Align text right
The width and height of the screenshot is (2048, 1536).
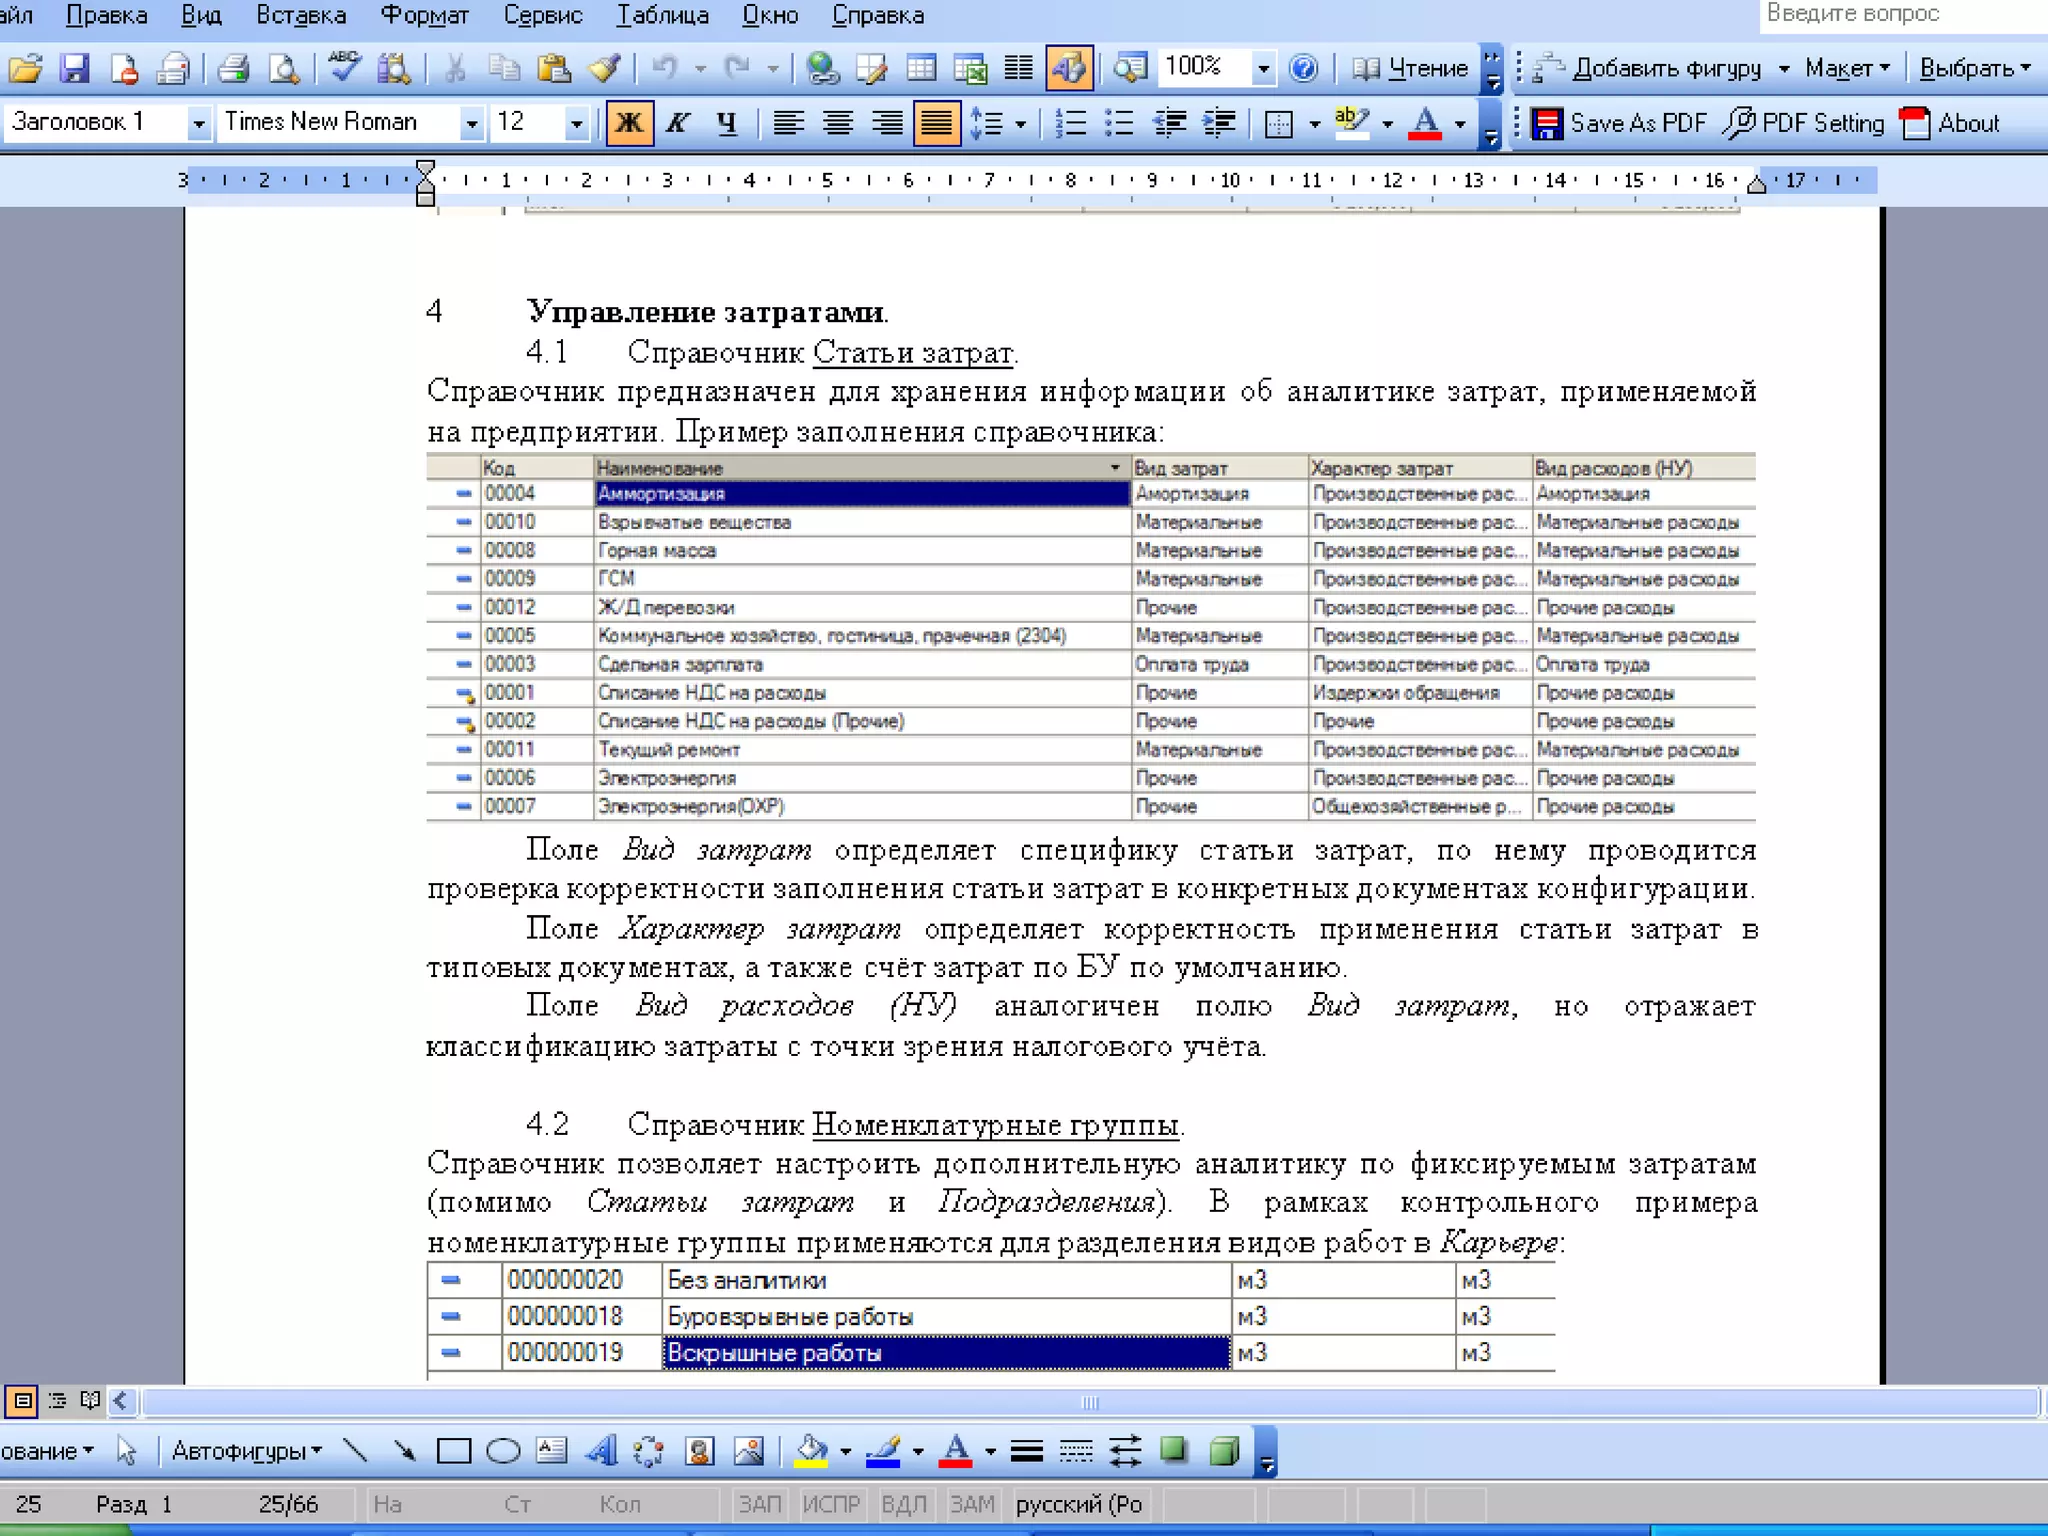point(886,123)
